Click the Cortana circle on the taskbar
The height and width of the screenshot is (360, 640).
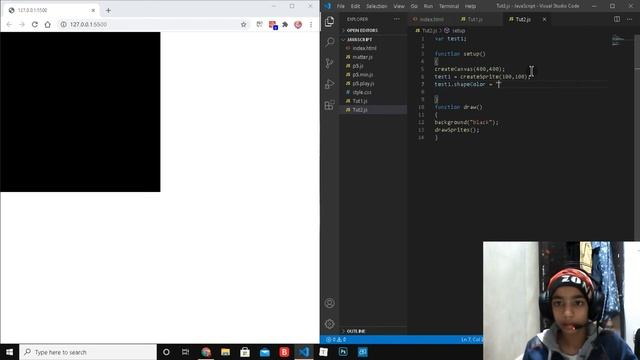(166, 352)
